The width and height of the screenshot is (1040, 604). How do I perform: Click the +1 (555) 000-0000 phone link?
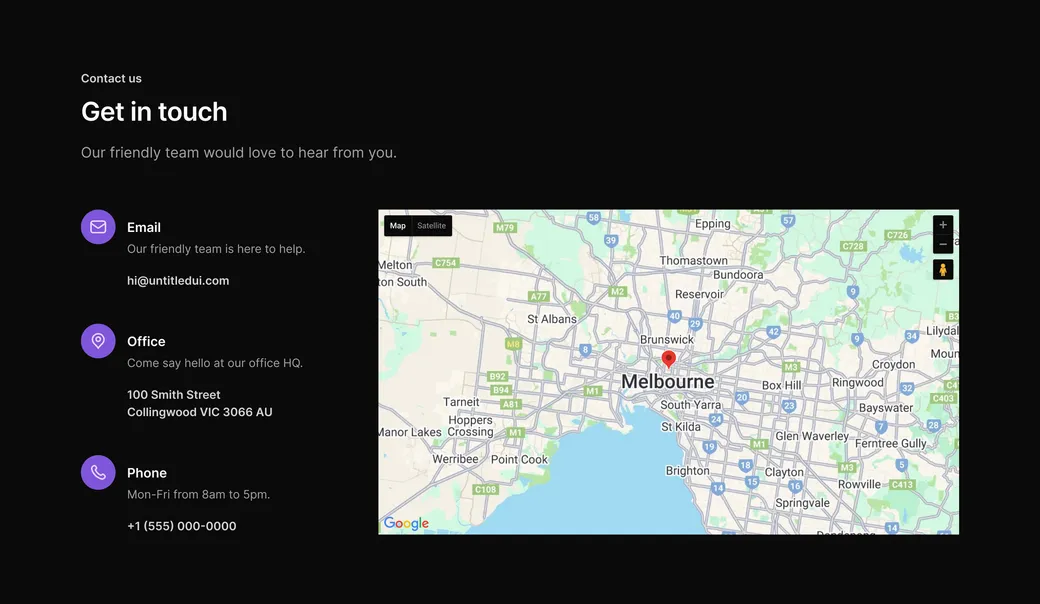coord(181,525)
